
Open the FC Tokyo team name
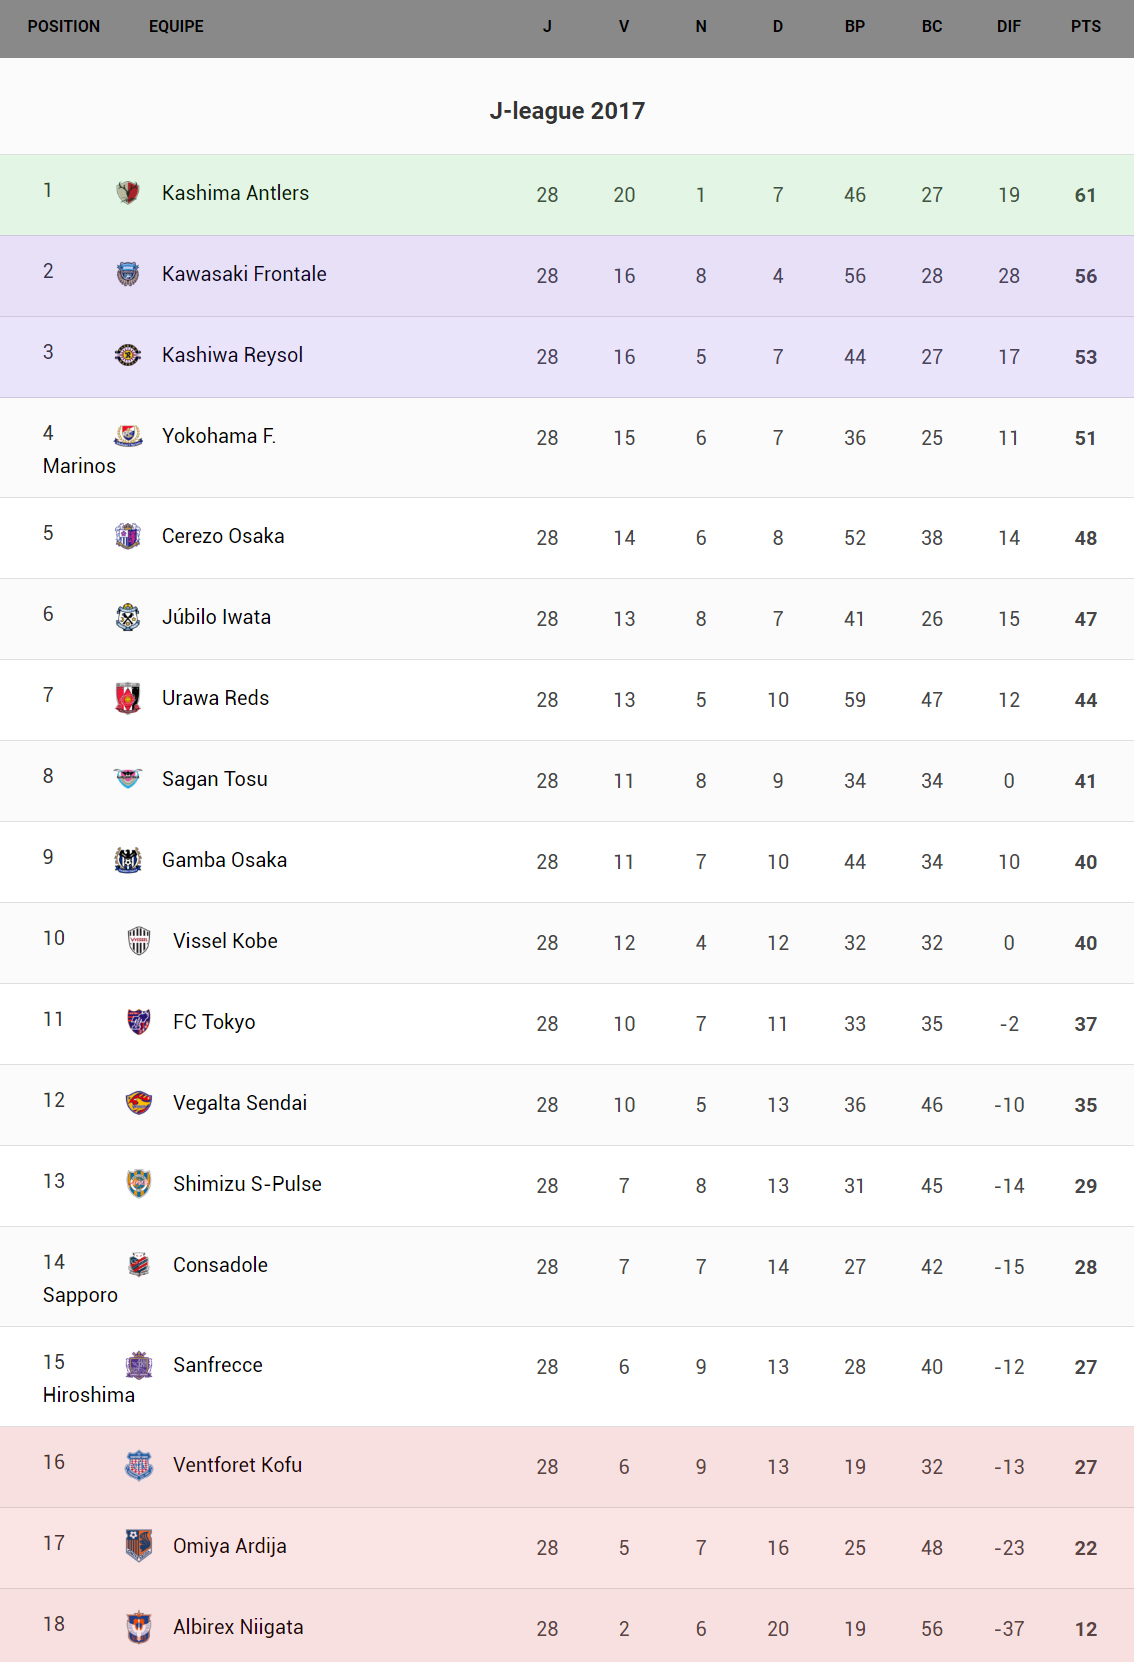coord(214,1022)
